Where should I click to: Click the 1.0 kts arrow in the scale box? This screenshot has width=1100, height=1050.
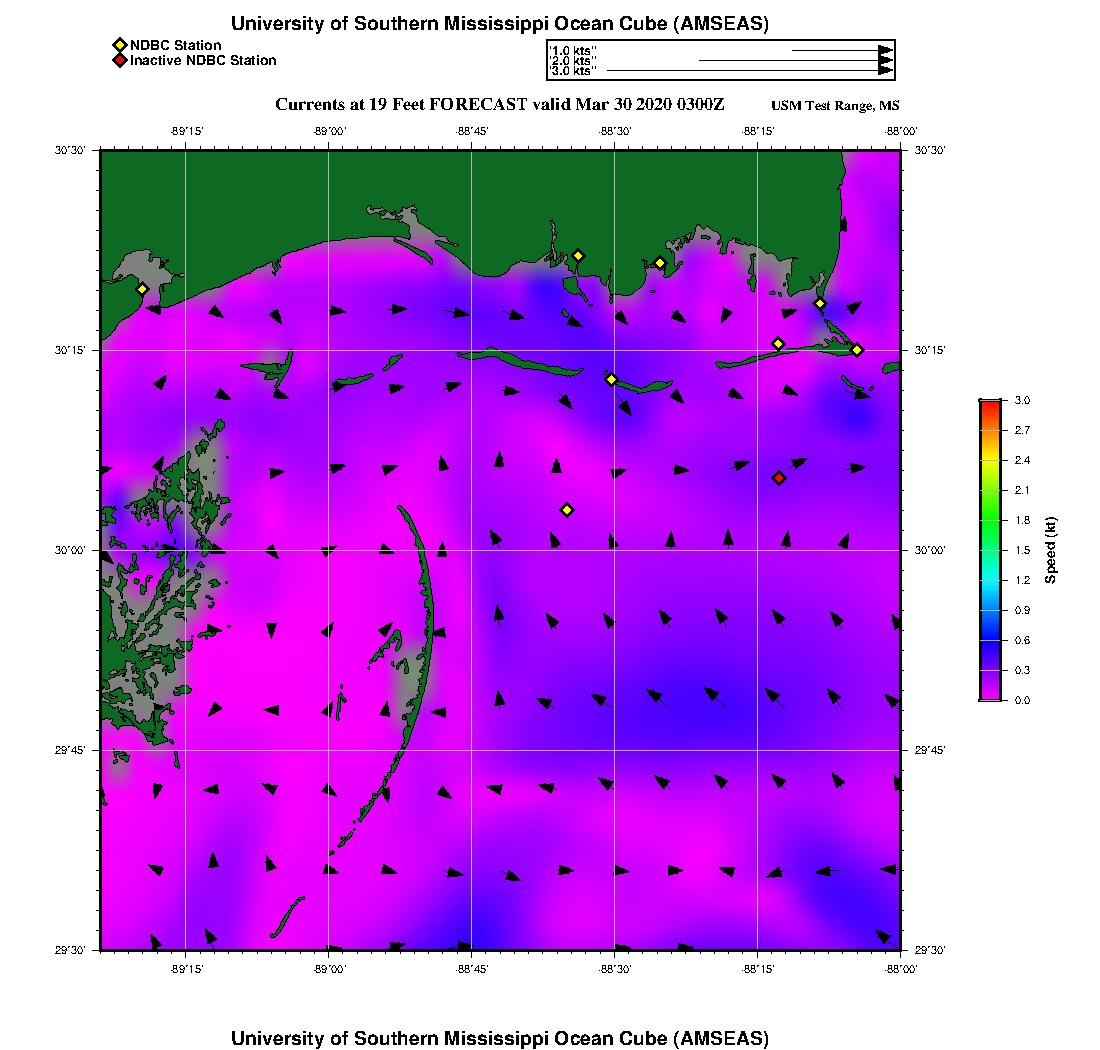842,49
